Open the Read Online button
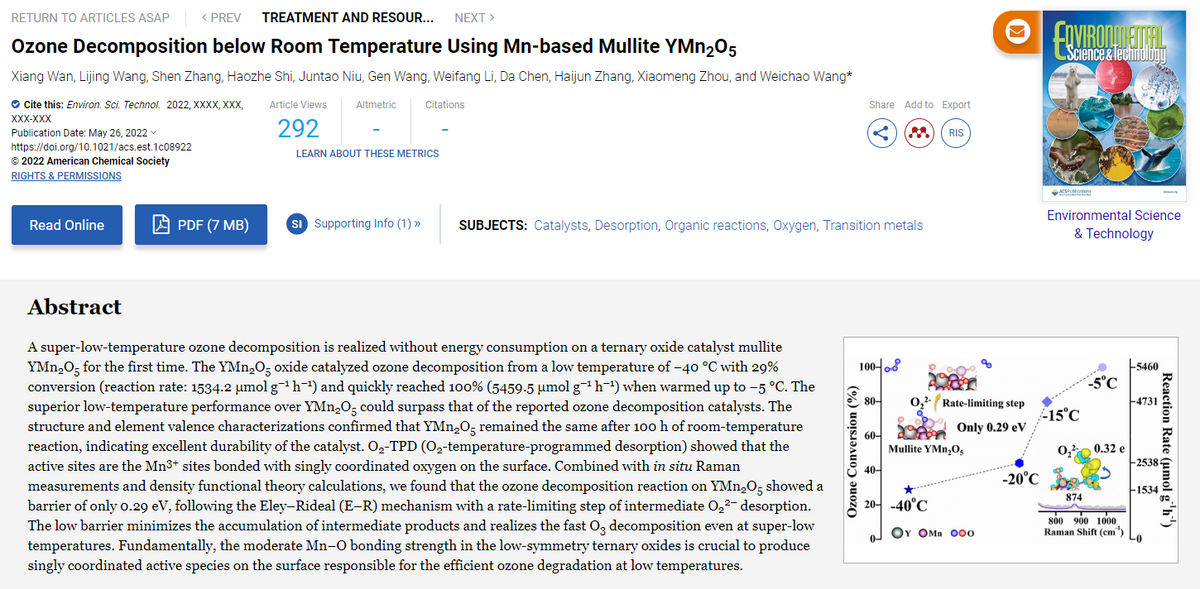Image resolution: width=1200 pixels, height=589 pixels. (67, 225)
